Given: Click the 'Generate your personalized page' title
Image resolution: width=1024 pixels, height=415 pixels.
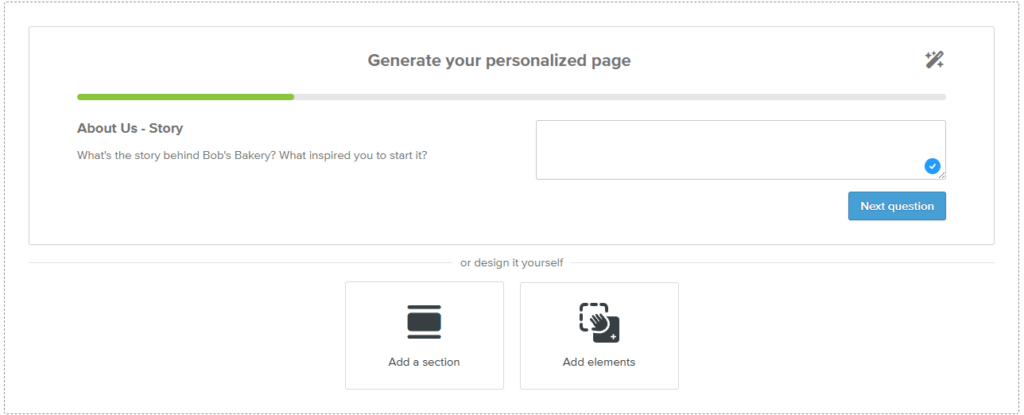Looking at the screenshot, I should [499, 61].
